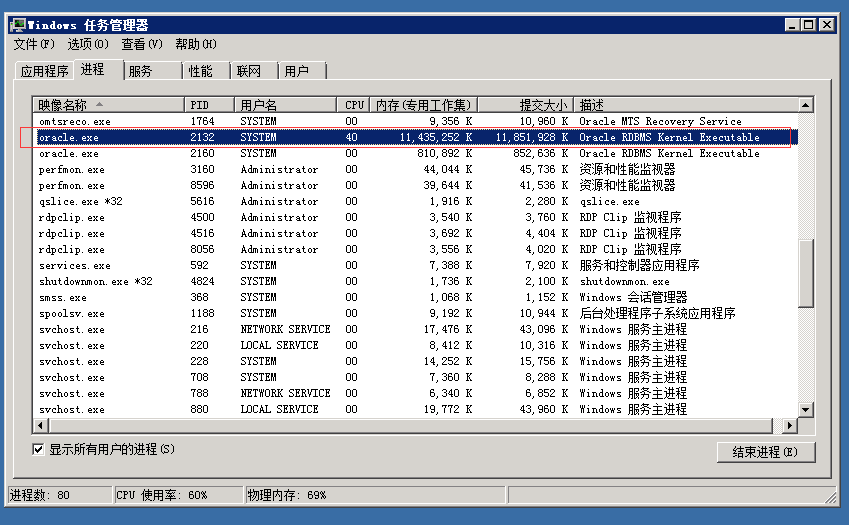Sort by 描述 column header
This screenshot has width=849, height=525.
[685, 105]
